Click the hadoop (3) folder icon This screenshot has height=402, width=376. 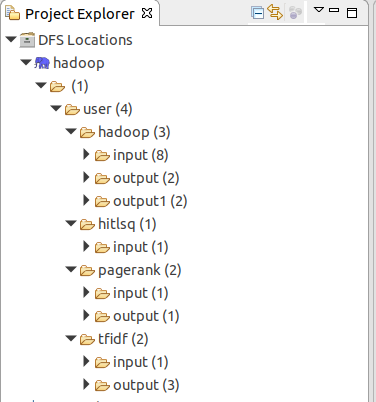point(87,132)
